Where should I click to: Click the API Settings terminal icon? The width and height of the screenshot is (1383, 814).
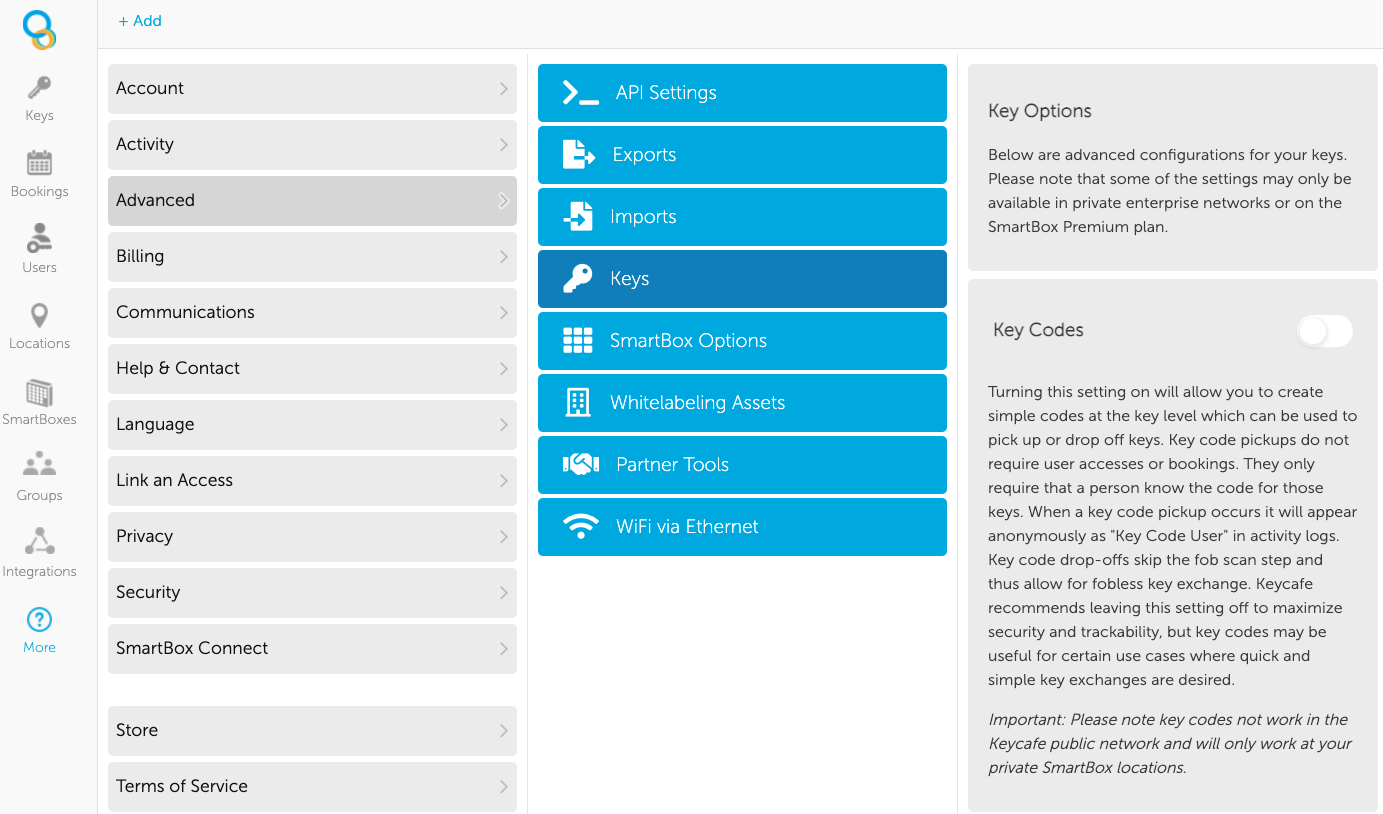tap(581, 93)
